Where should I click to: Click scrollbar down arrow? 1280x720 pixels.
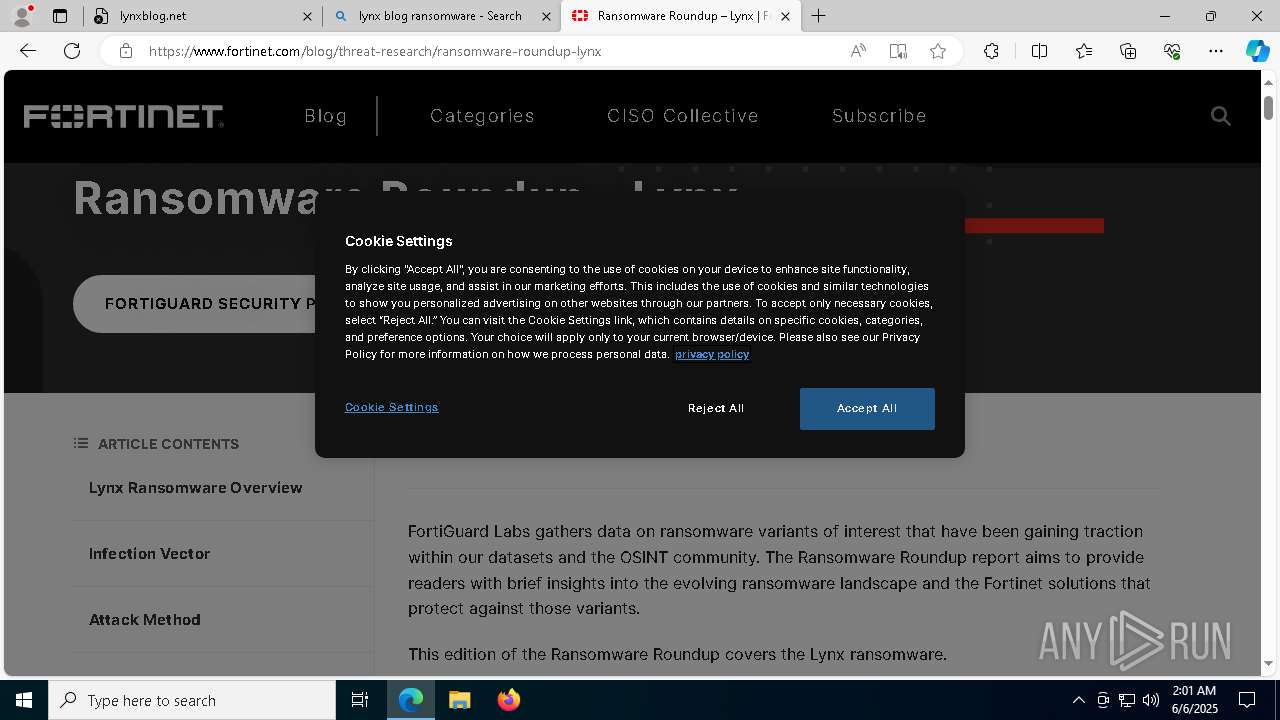pyautogui.click(x=1269, y=663)
